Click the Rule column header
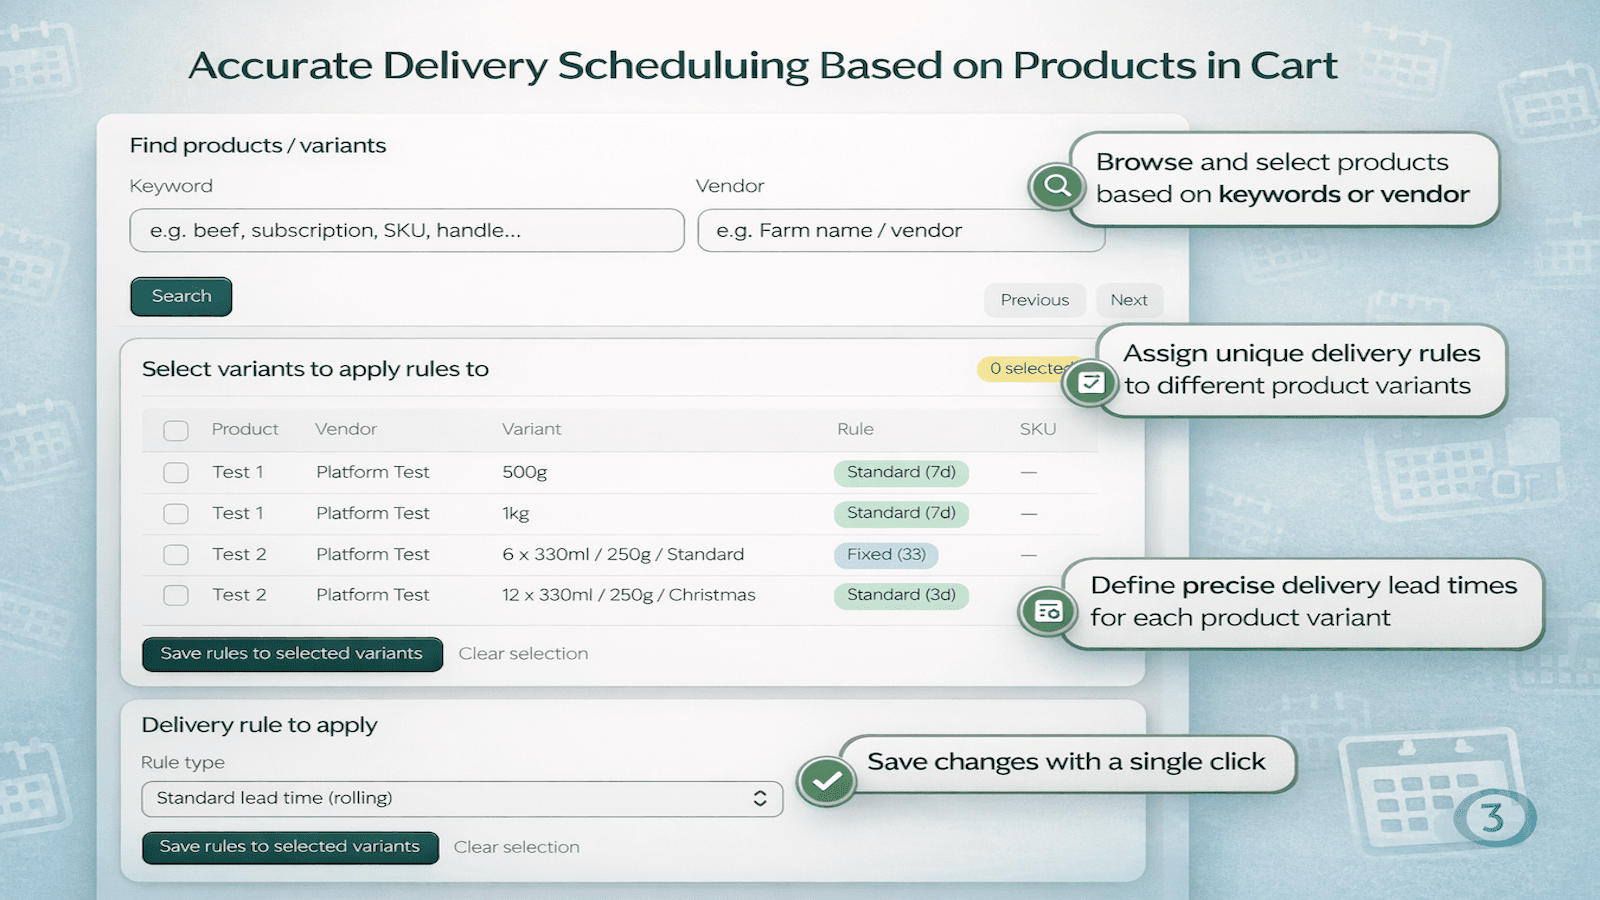The height and width of the screenshot is (900, 1600). (x=855, y=429)
